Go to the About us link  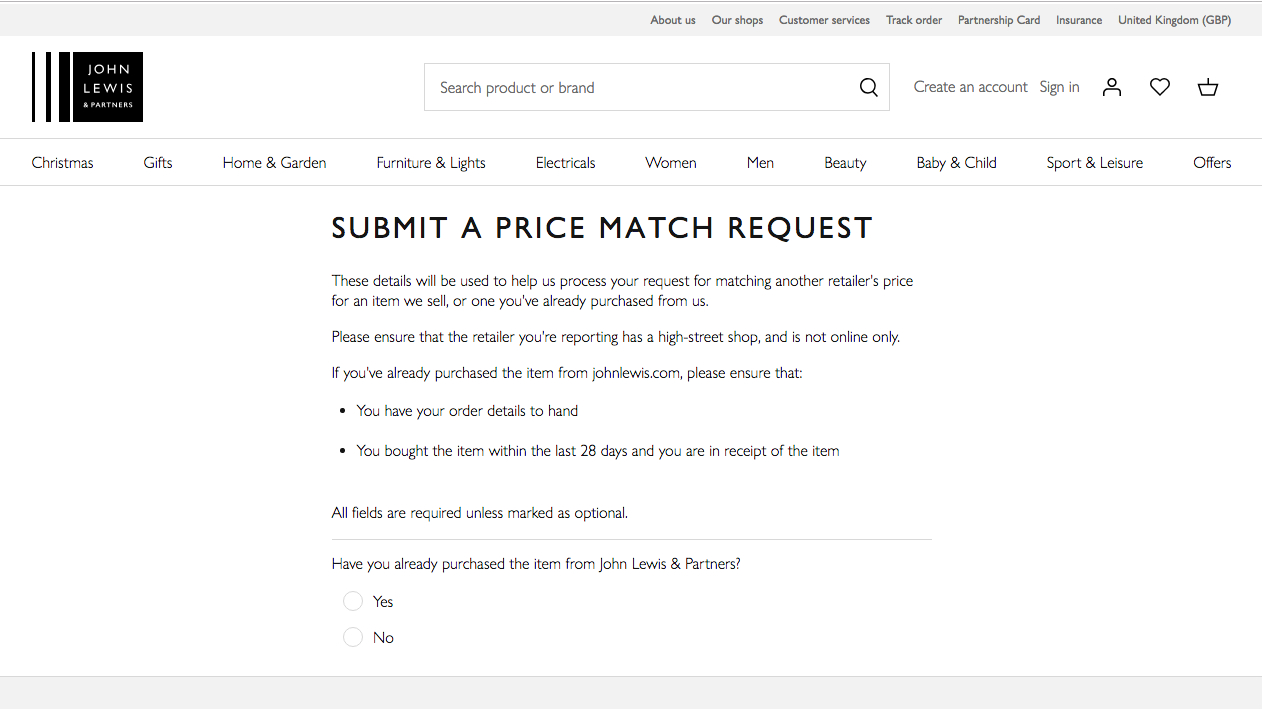[x=673, y=20]
